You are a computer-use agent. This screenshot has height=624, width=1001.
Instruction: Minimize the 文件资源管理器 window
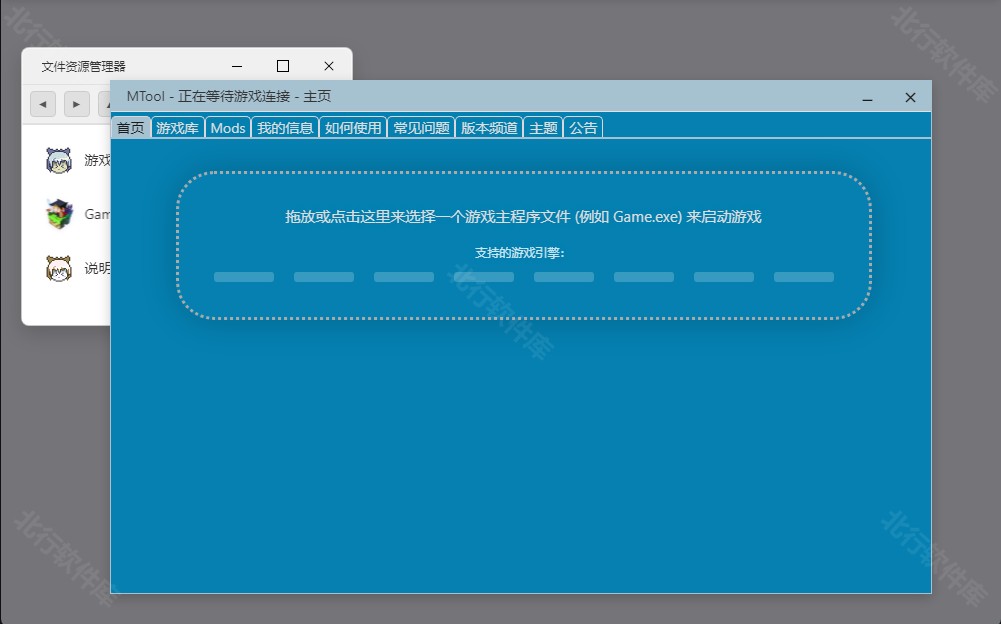[x=237, y=66]
